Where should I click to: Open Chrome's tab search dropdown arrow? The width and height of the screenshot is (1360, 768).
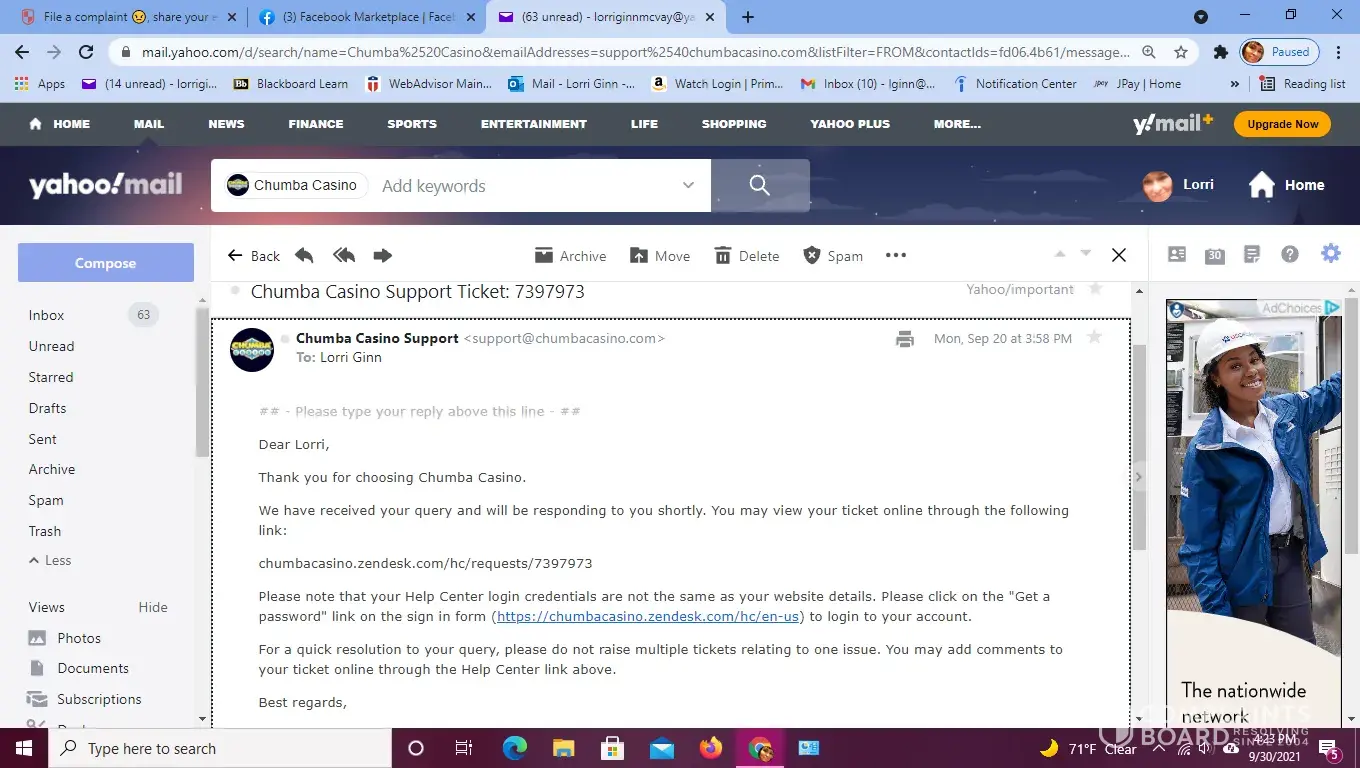coord(1201,17)
